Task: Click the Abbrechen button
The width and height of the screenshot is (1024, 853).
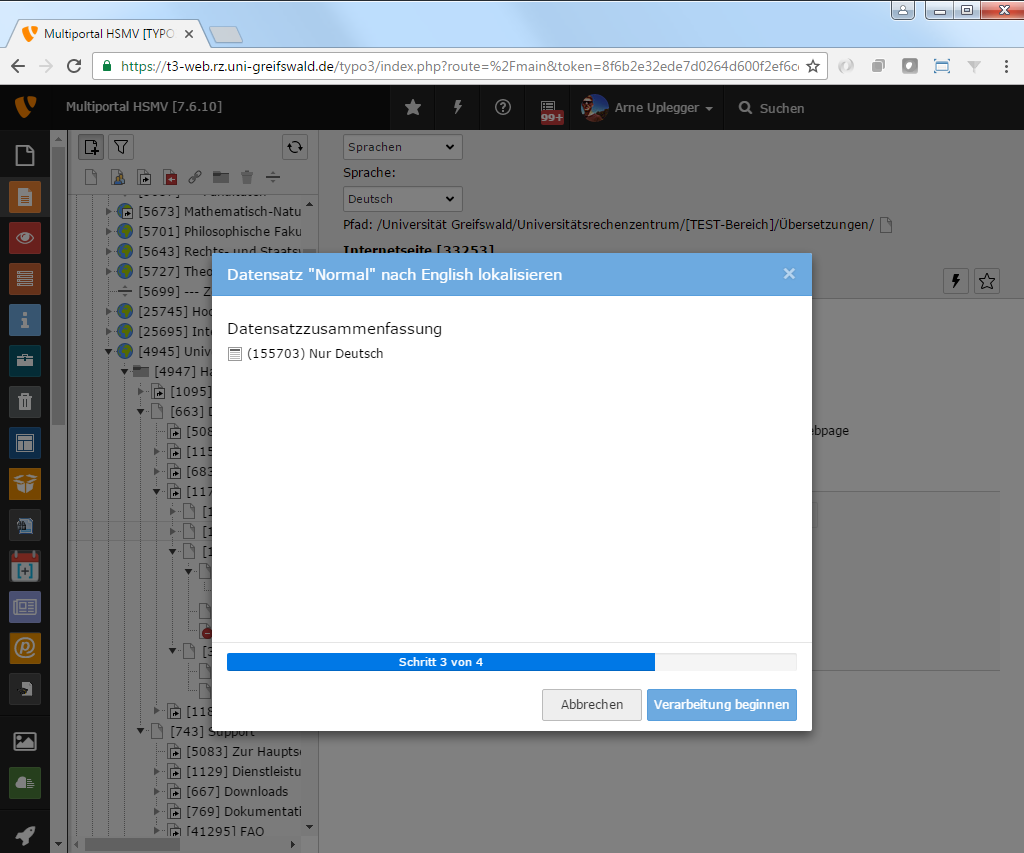Action: pyautogui.click(x=591, y=705)
